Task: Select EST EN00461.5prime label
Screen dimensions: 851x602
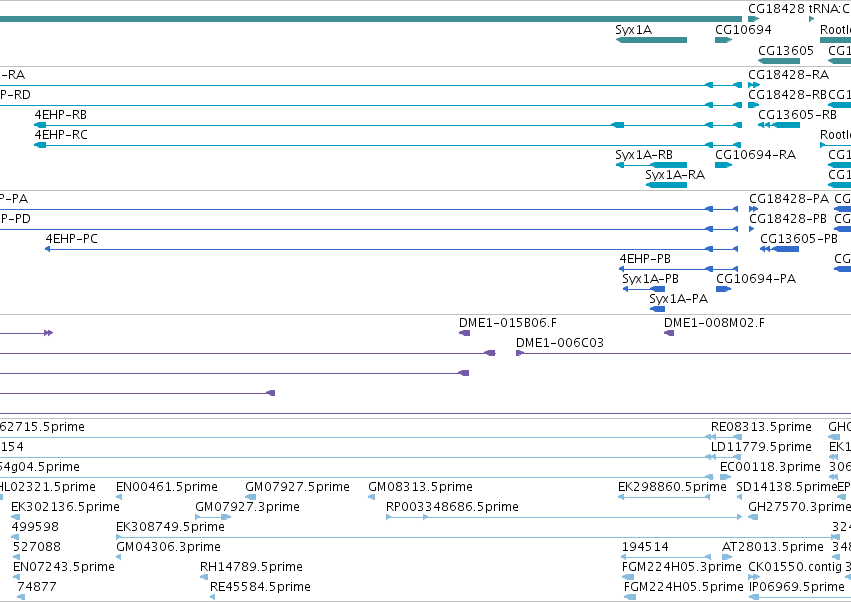Action: point(167,487)
